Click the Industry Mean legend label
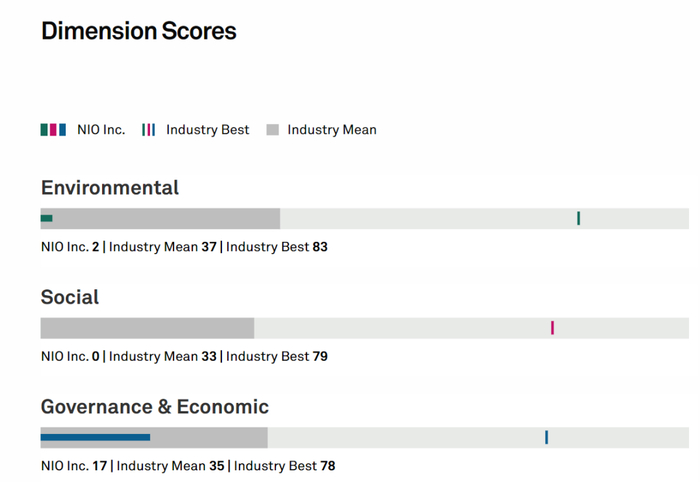The image size is (700, 482). coord(332,130)
